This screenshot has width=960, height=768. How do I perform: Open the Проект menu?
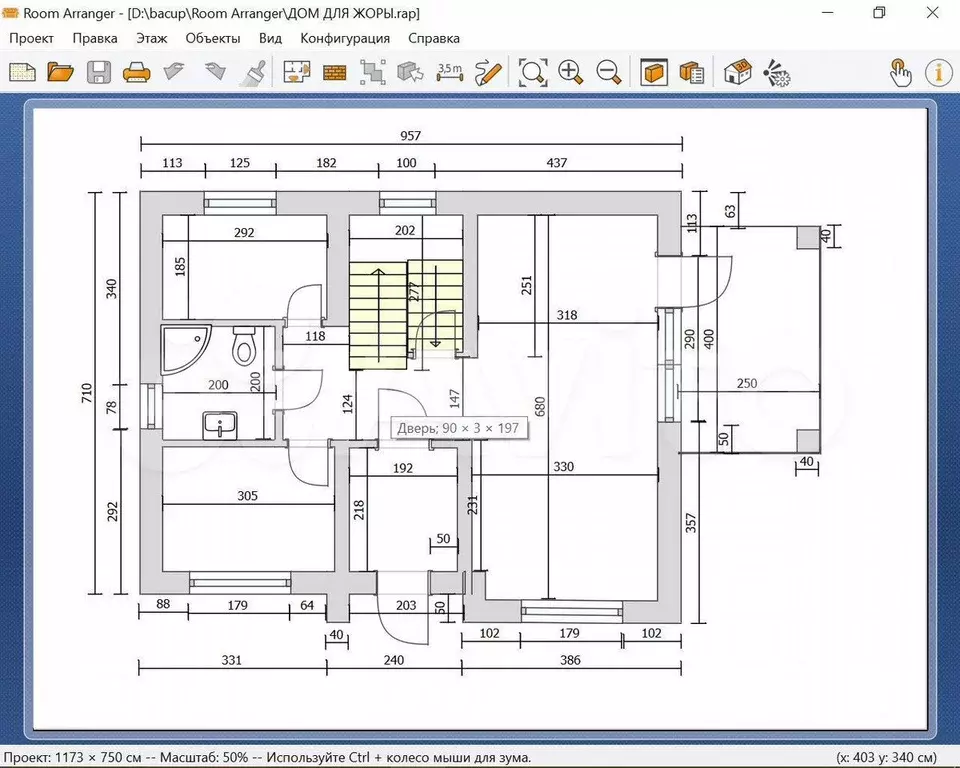coord(31,38)
